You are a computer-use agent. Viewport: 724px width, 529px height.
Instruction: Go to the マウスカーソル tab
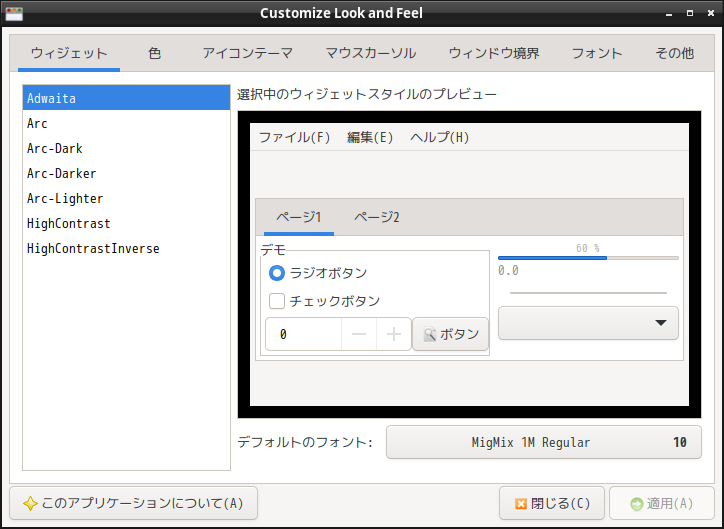(370, 54)
